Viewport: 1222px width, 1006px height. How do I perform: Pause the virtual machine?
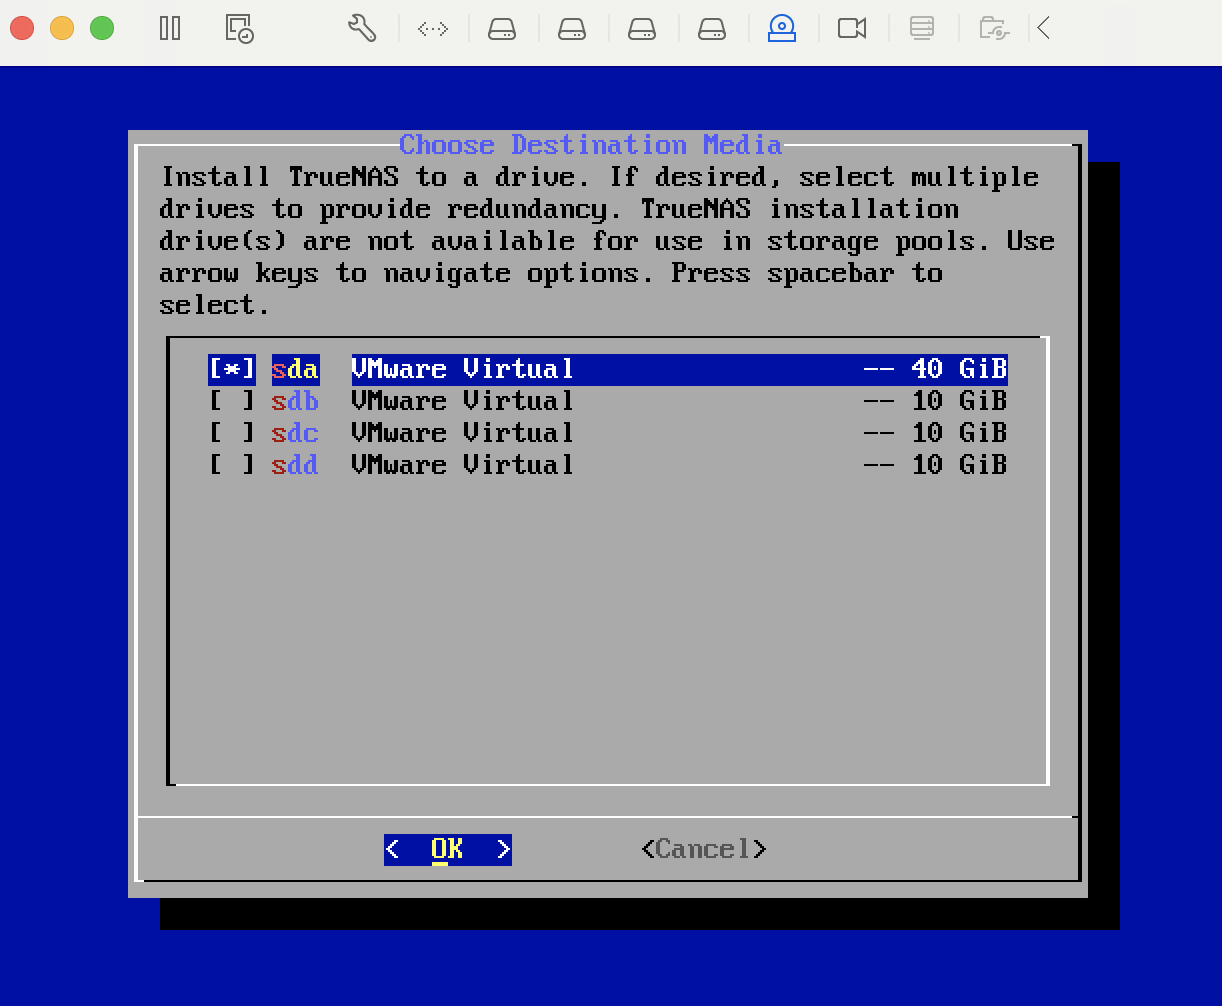[170, 28]
